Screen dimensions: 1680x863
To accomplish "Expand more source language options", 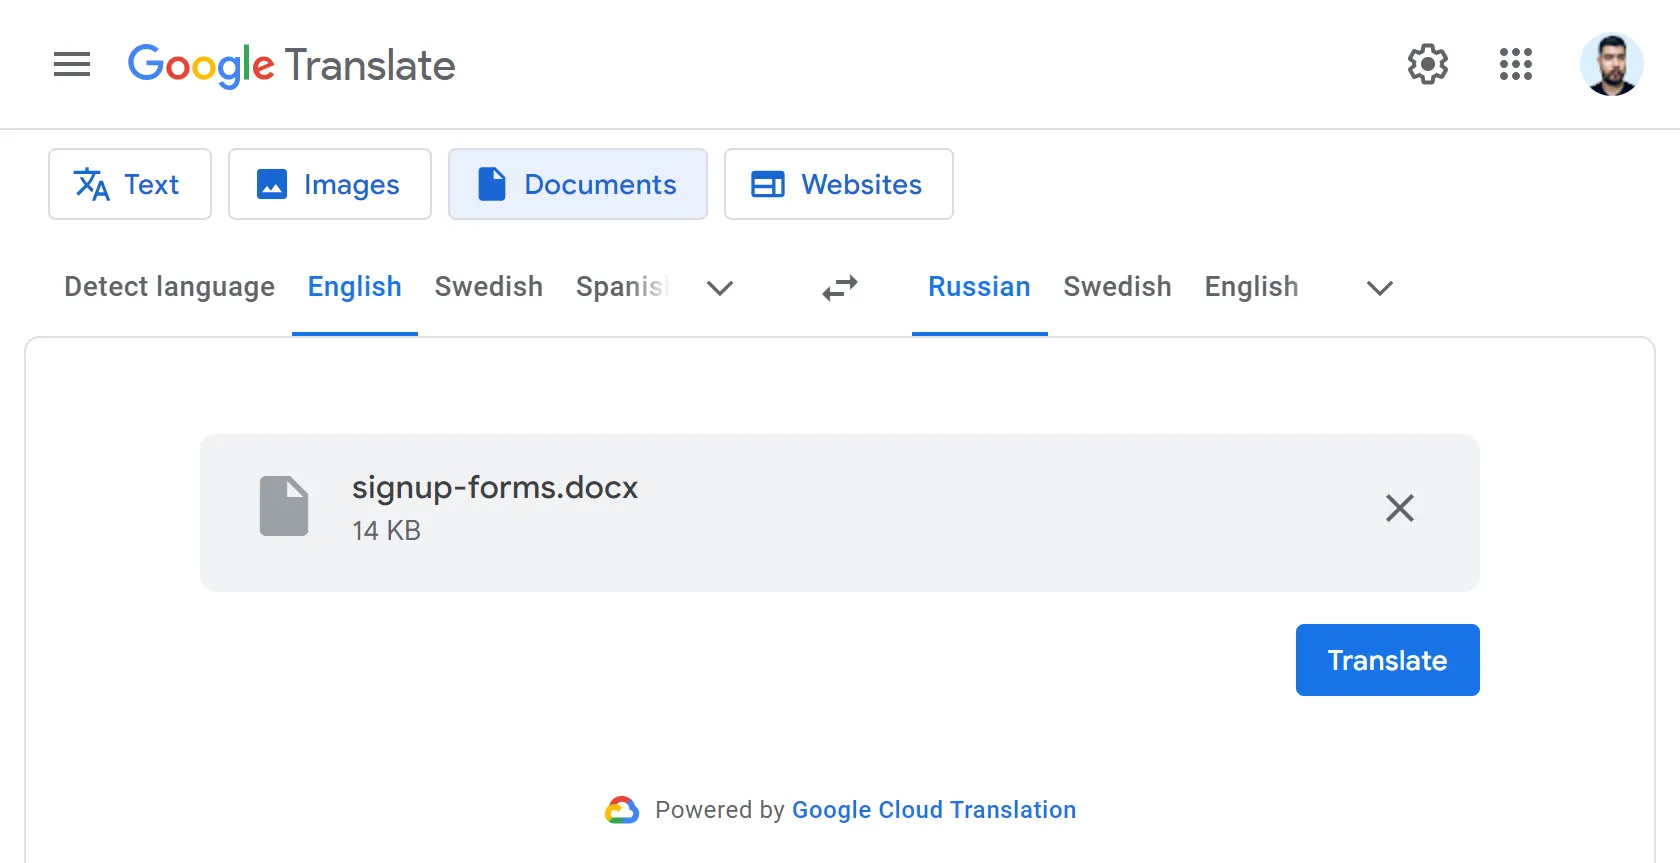I will click(720, 289).
